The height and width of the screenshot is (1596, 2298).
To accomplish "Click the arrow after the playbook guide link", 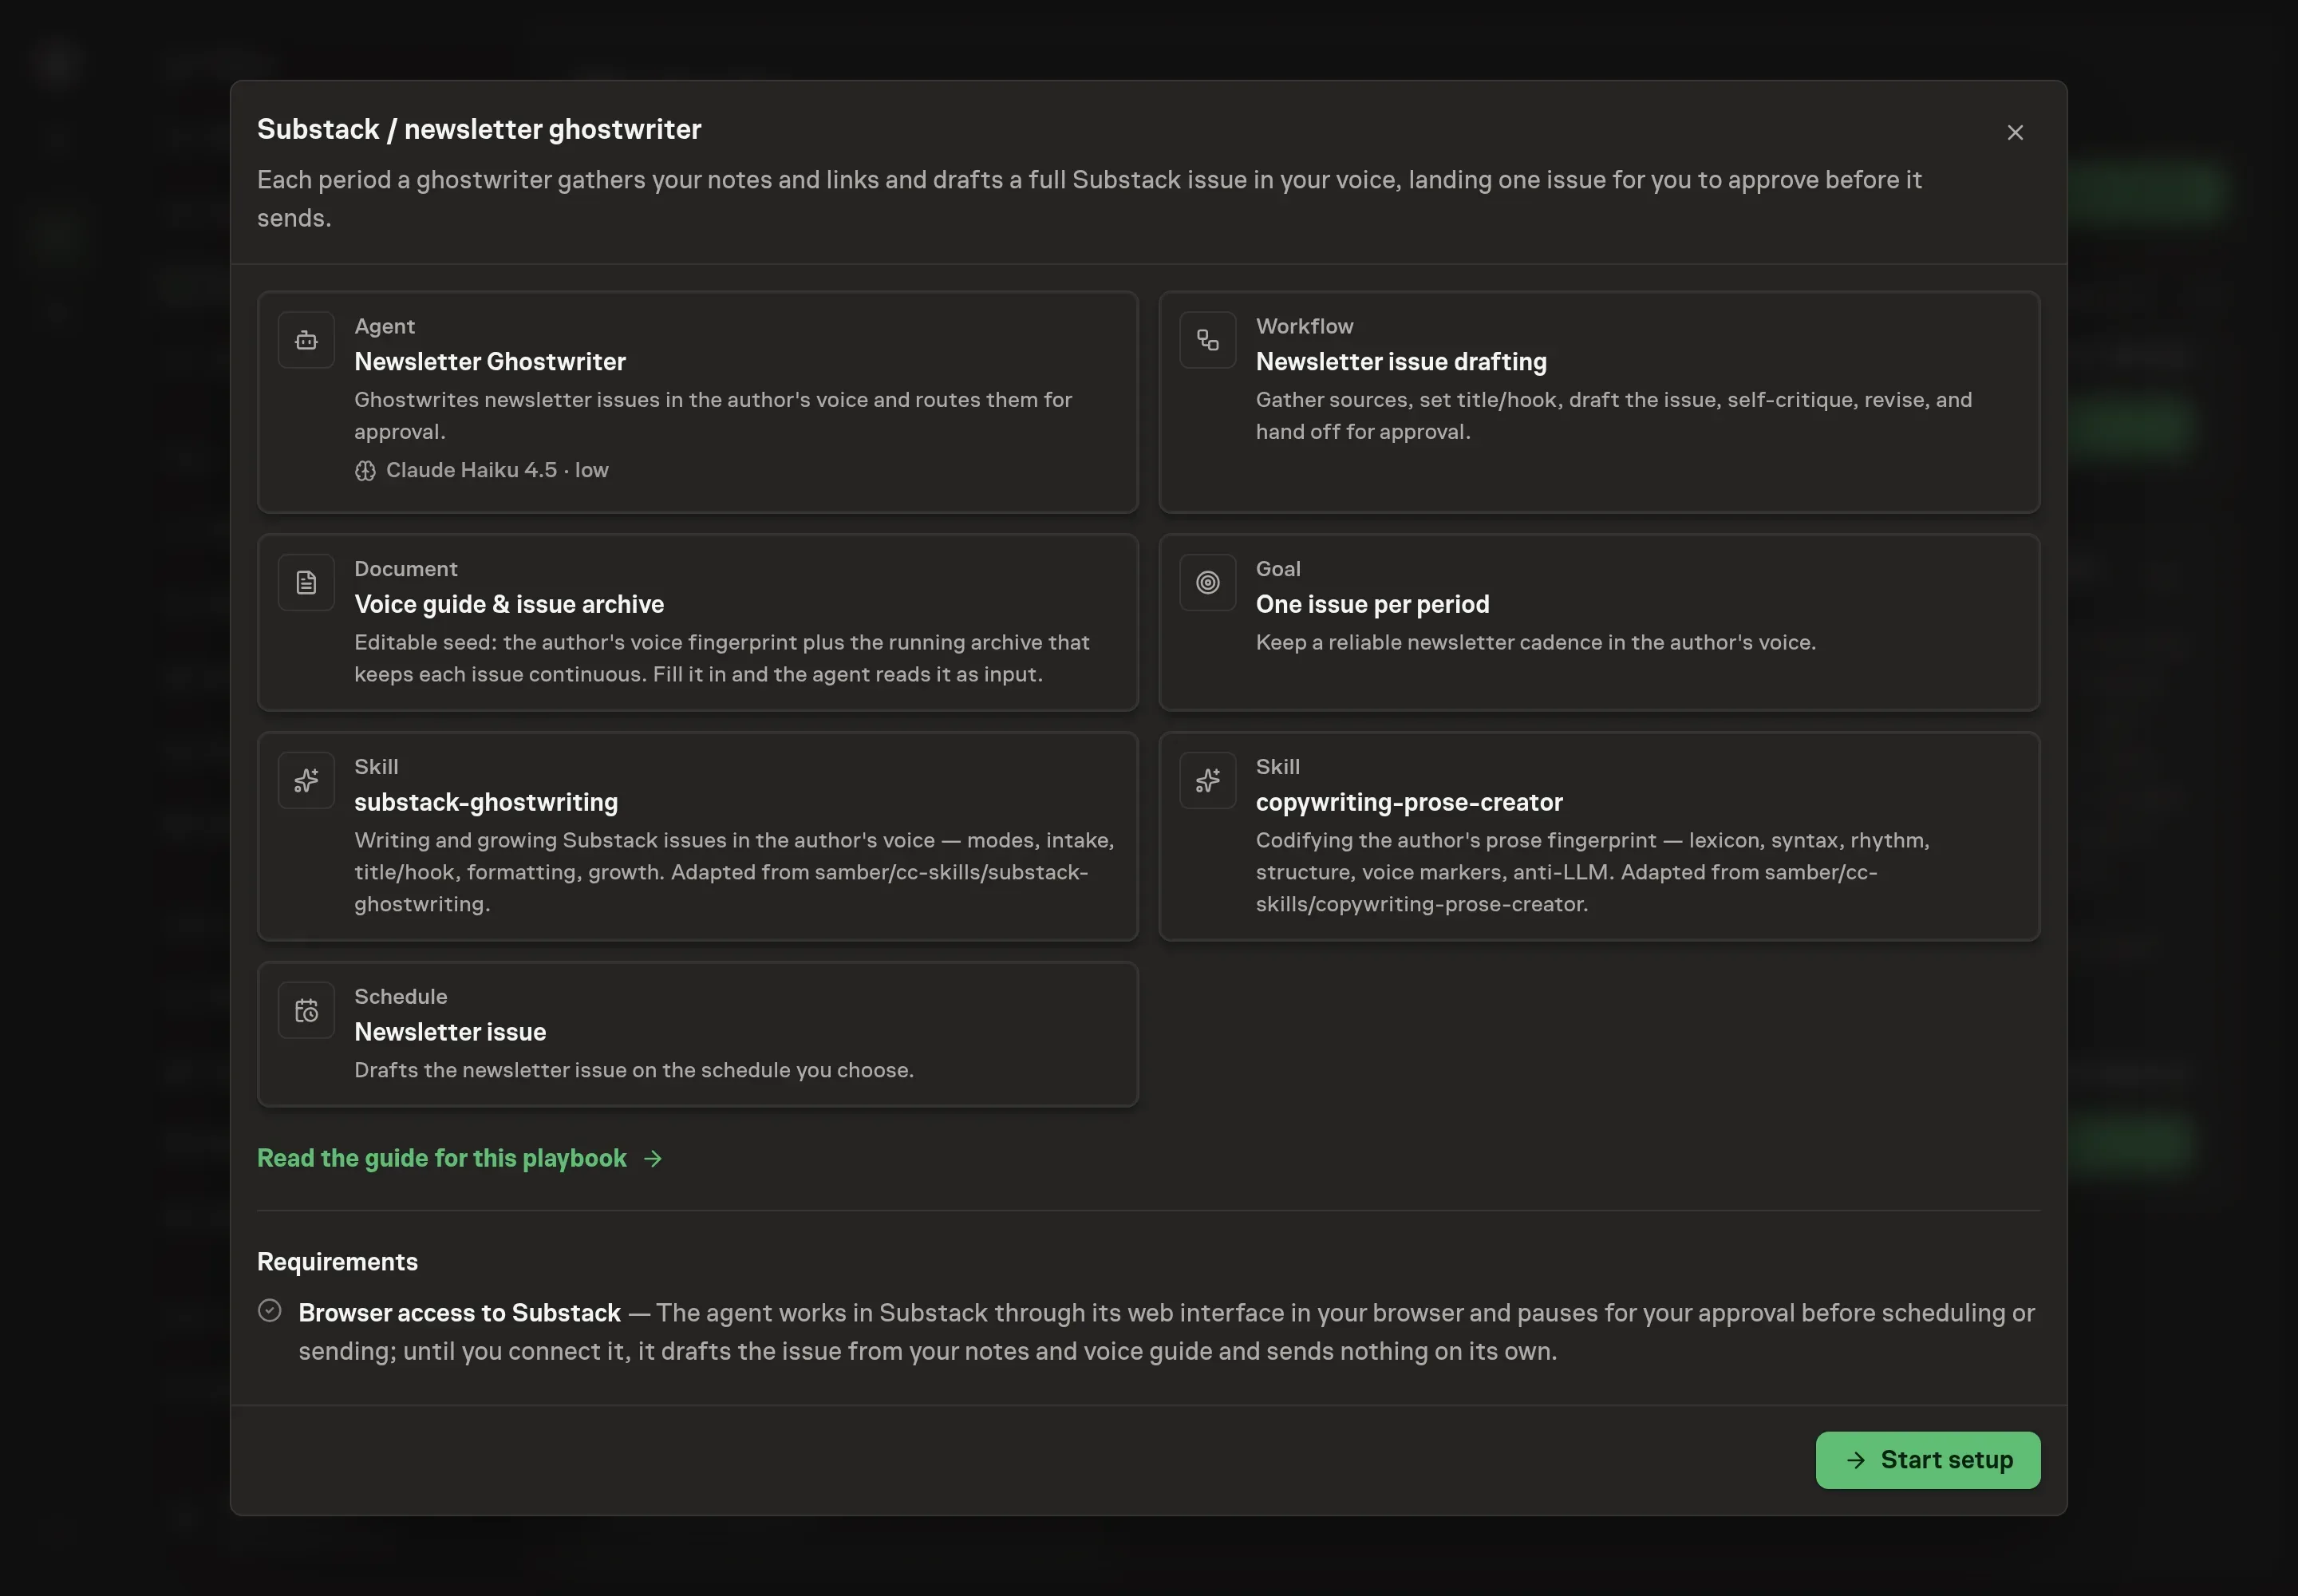I will 653,1159.
